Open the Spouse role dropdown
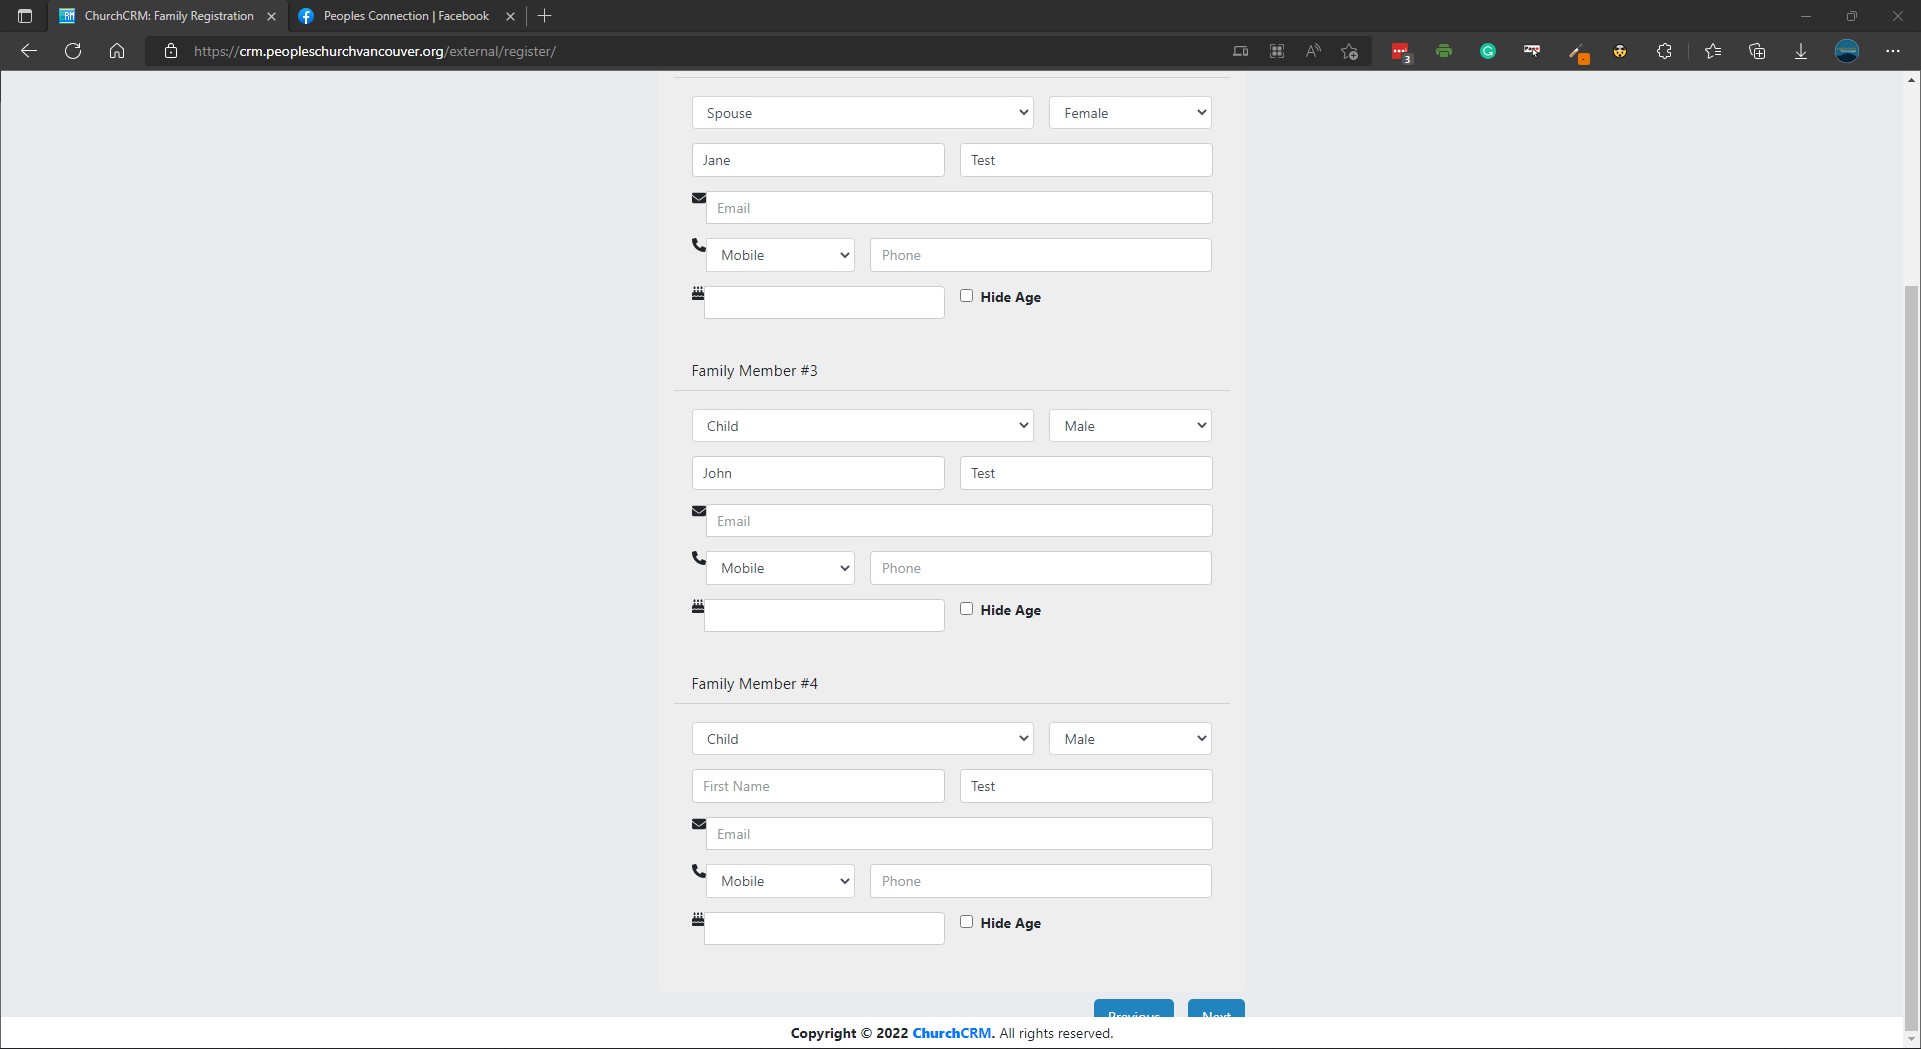The image size is (1921, 1049). (862, 112)
